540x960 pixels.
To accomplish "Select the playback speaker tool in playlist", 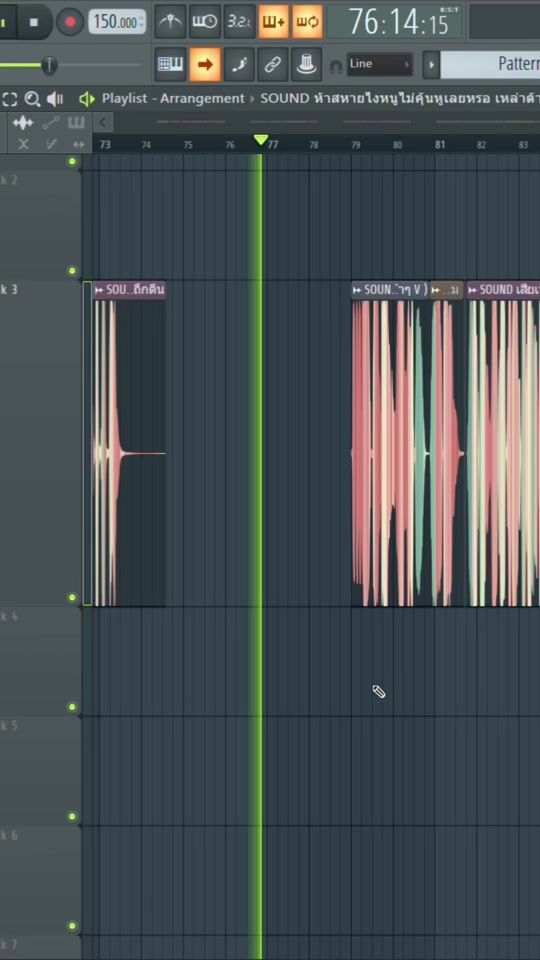I will (x=55, y=99).
